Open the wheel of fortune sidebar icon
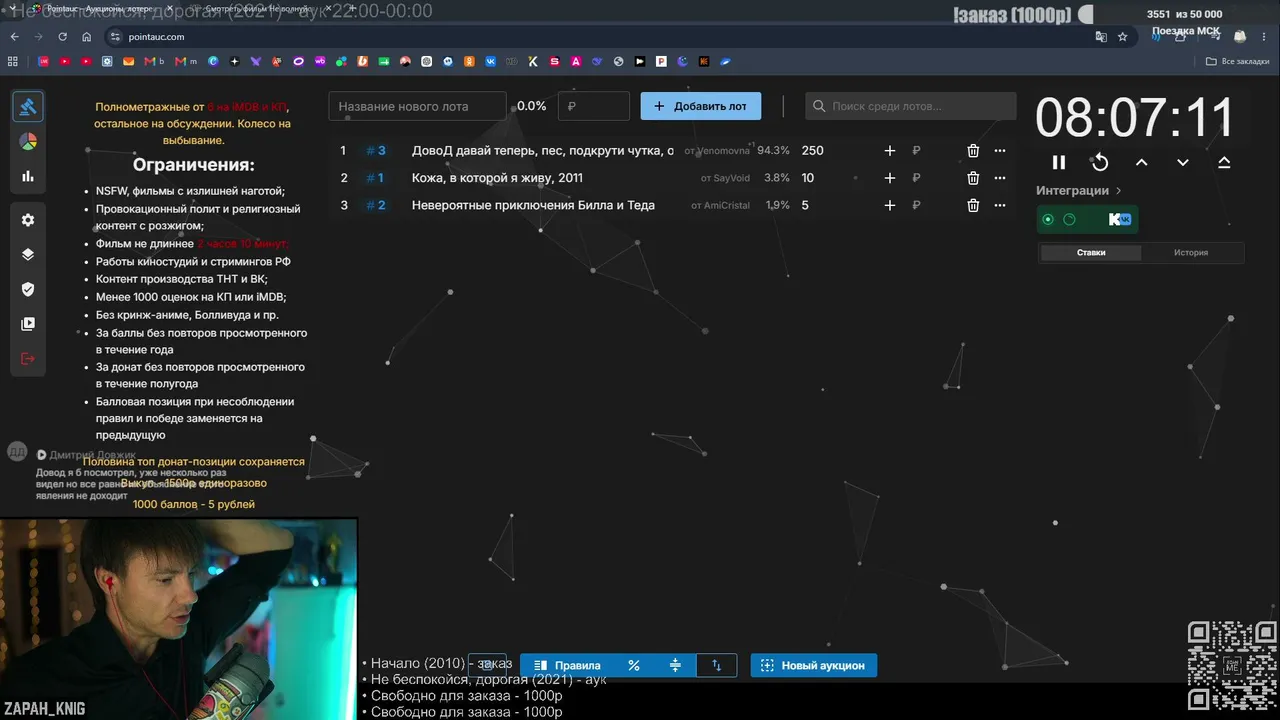 (x=28, y=142)
